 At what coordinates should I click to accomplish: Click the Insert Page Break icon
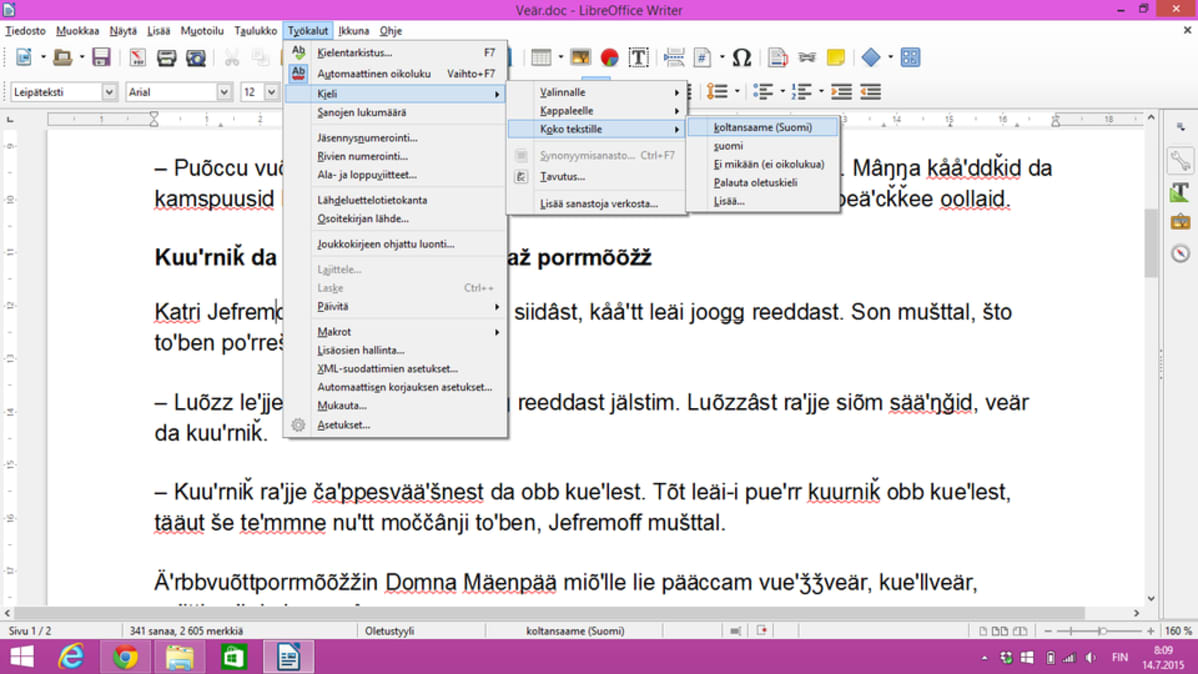[674, 57]
